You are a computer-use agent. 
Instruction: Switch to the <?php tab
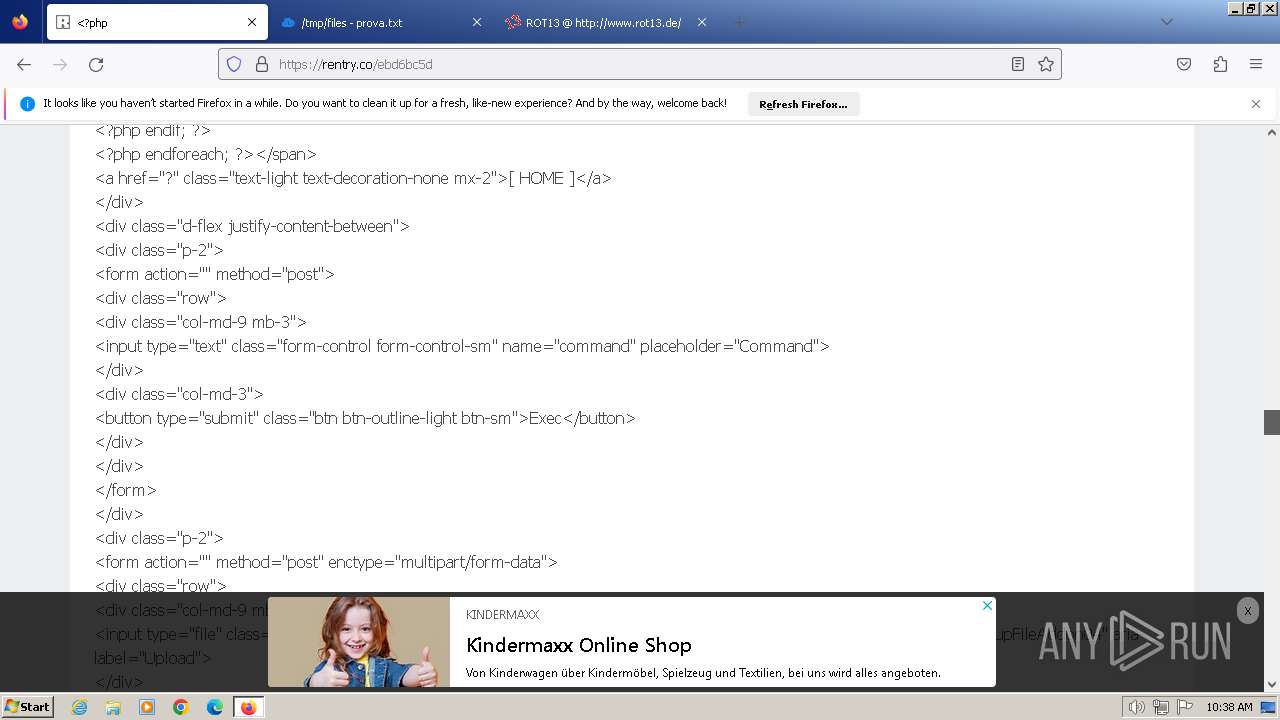coord(157,22)
